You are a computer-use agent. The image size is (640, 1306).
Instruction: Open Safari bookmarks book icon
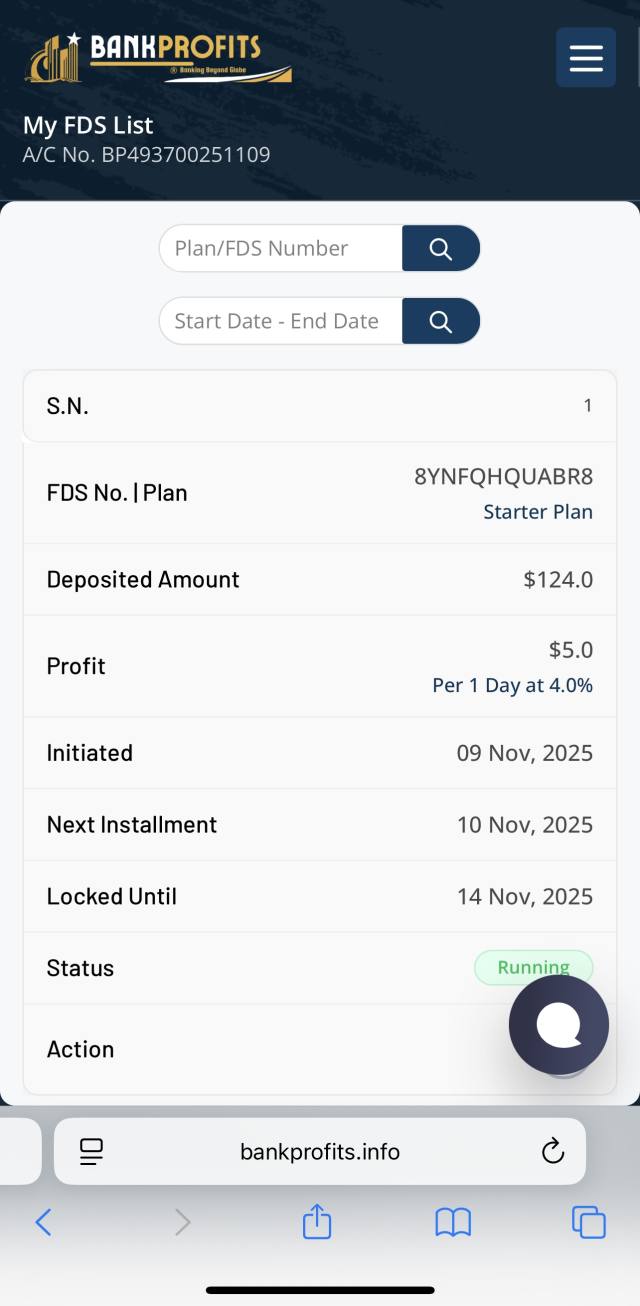(453, 1222)
